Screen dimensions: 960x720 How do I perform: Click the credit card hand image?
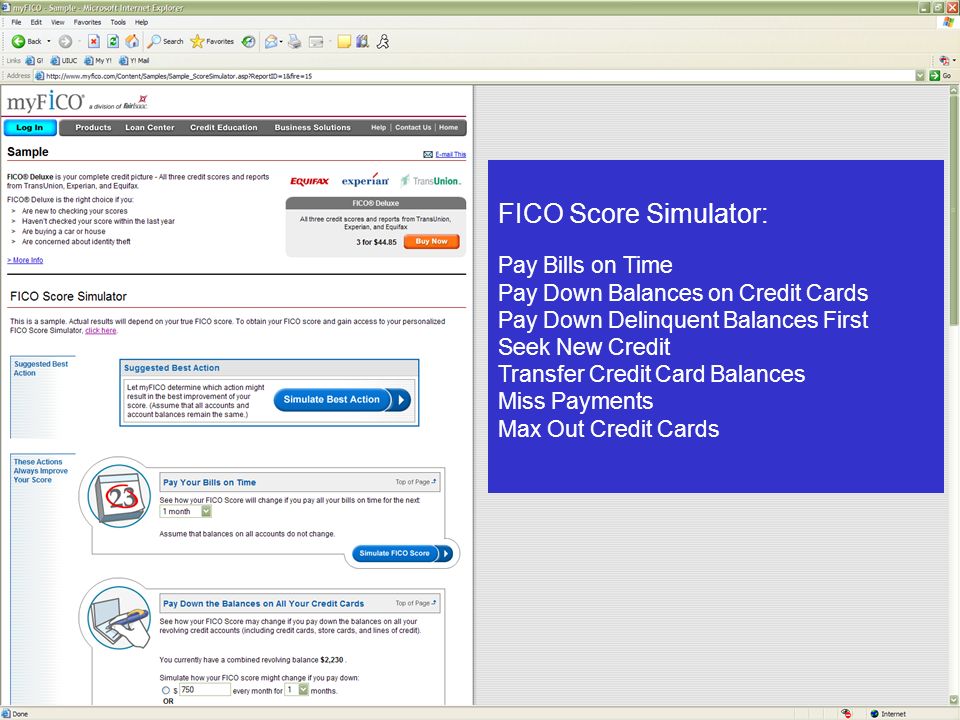click(119, 617)
